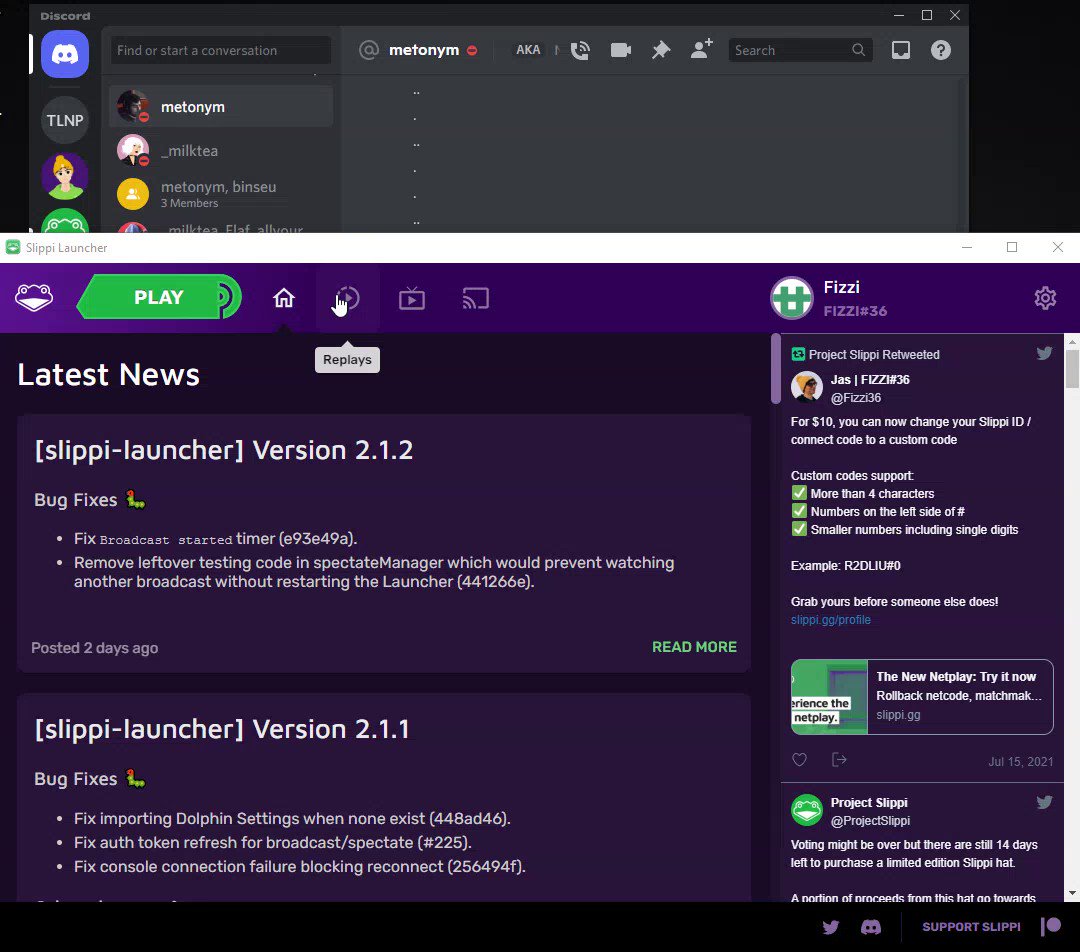Open Slippi settings gear
This screenshot has height=952, width=1080.
coord(1045,298)
